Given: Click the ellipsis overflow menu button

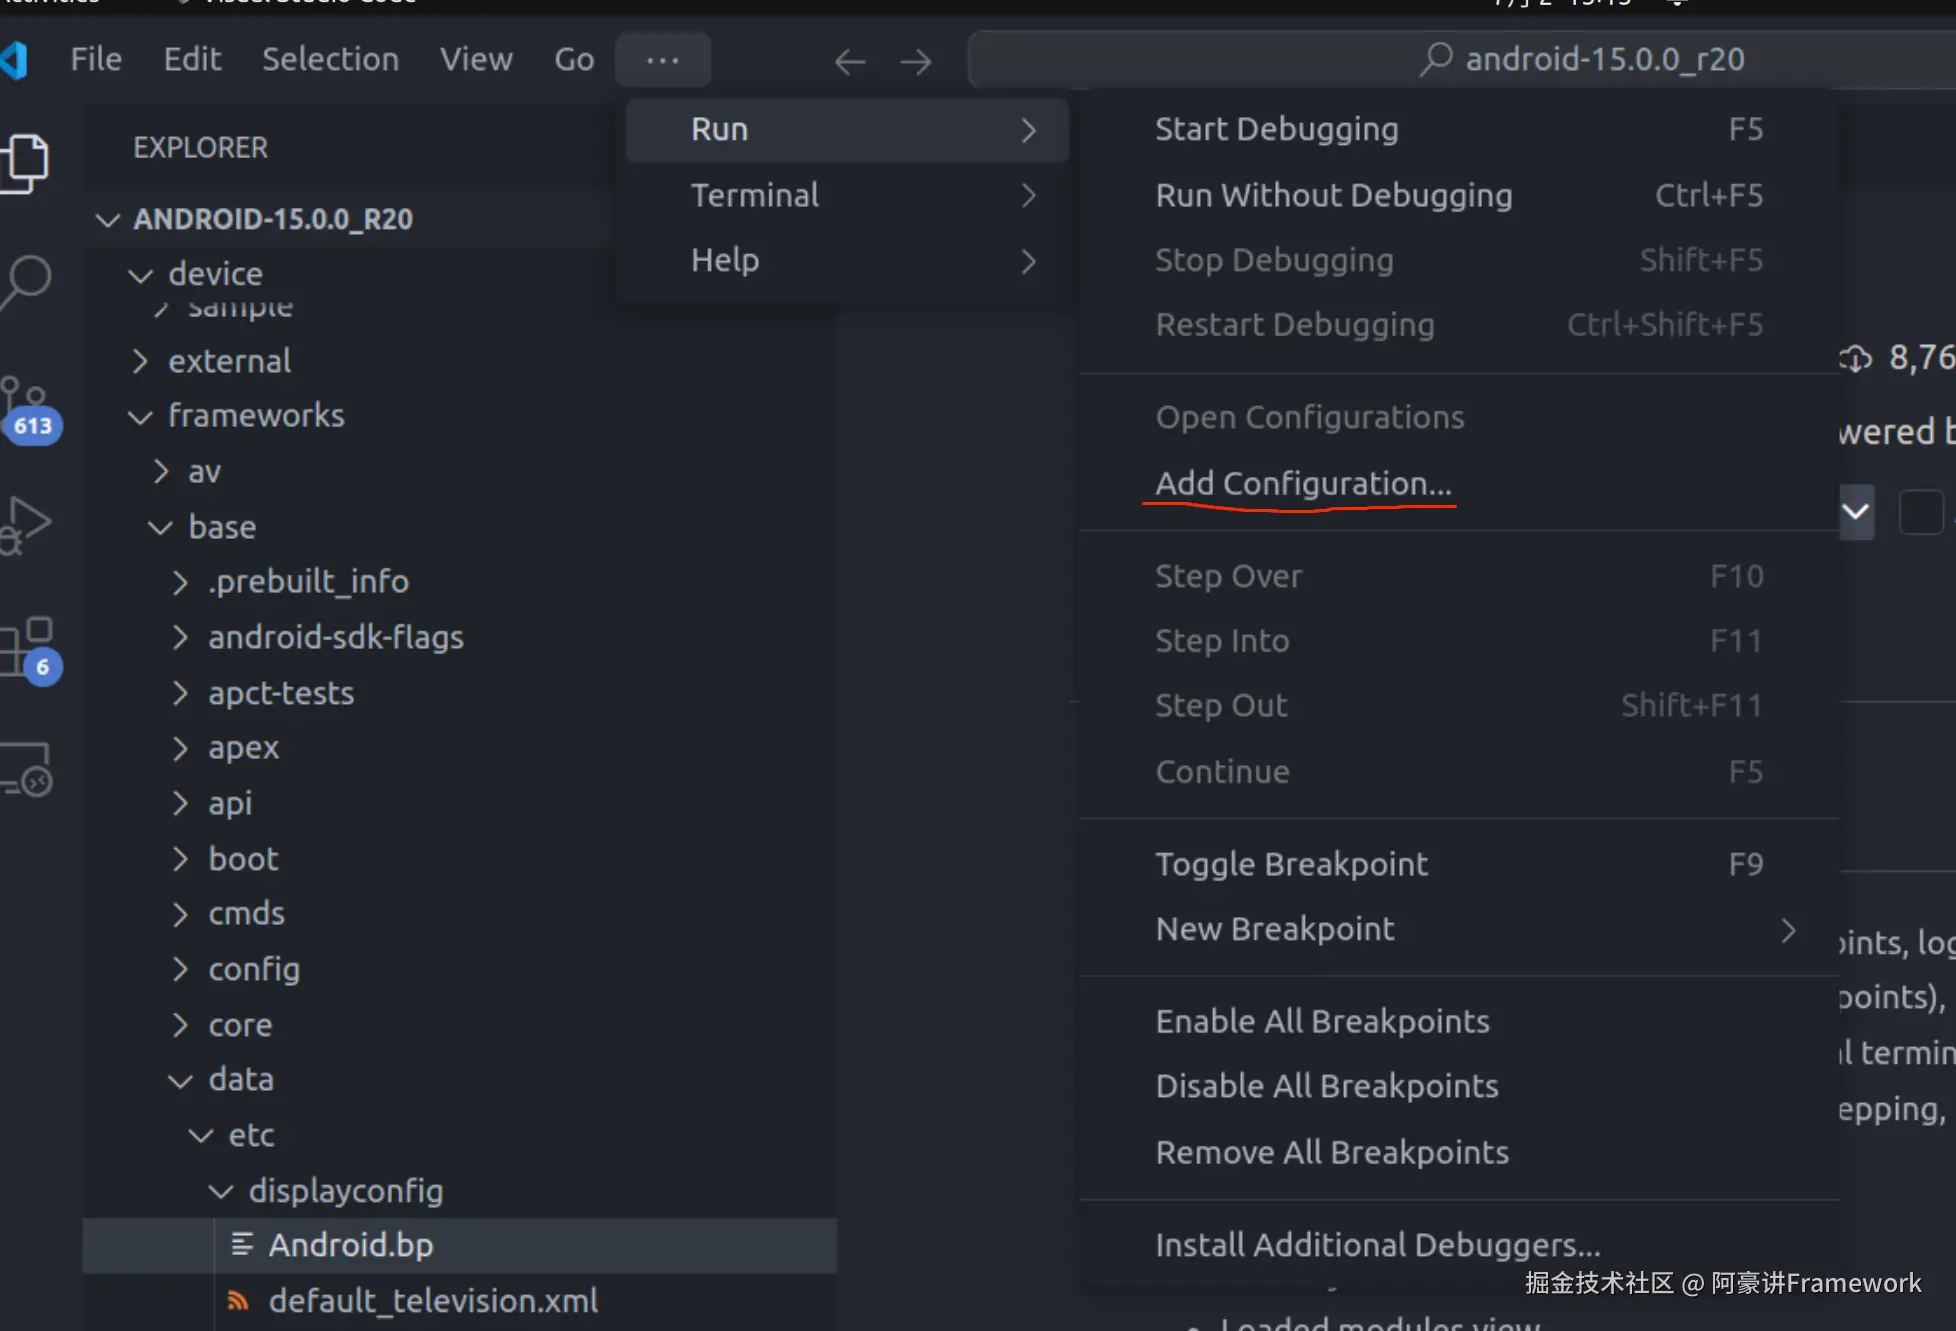Looking at the screenshot, I should coord(662,60).
